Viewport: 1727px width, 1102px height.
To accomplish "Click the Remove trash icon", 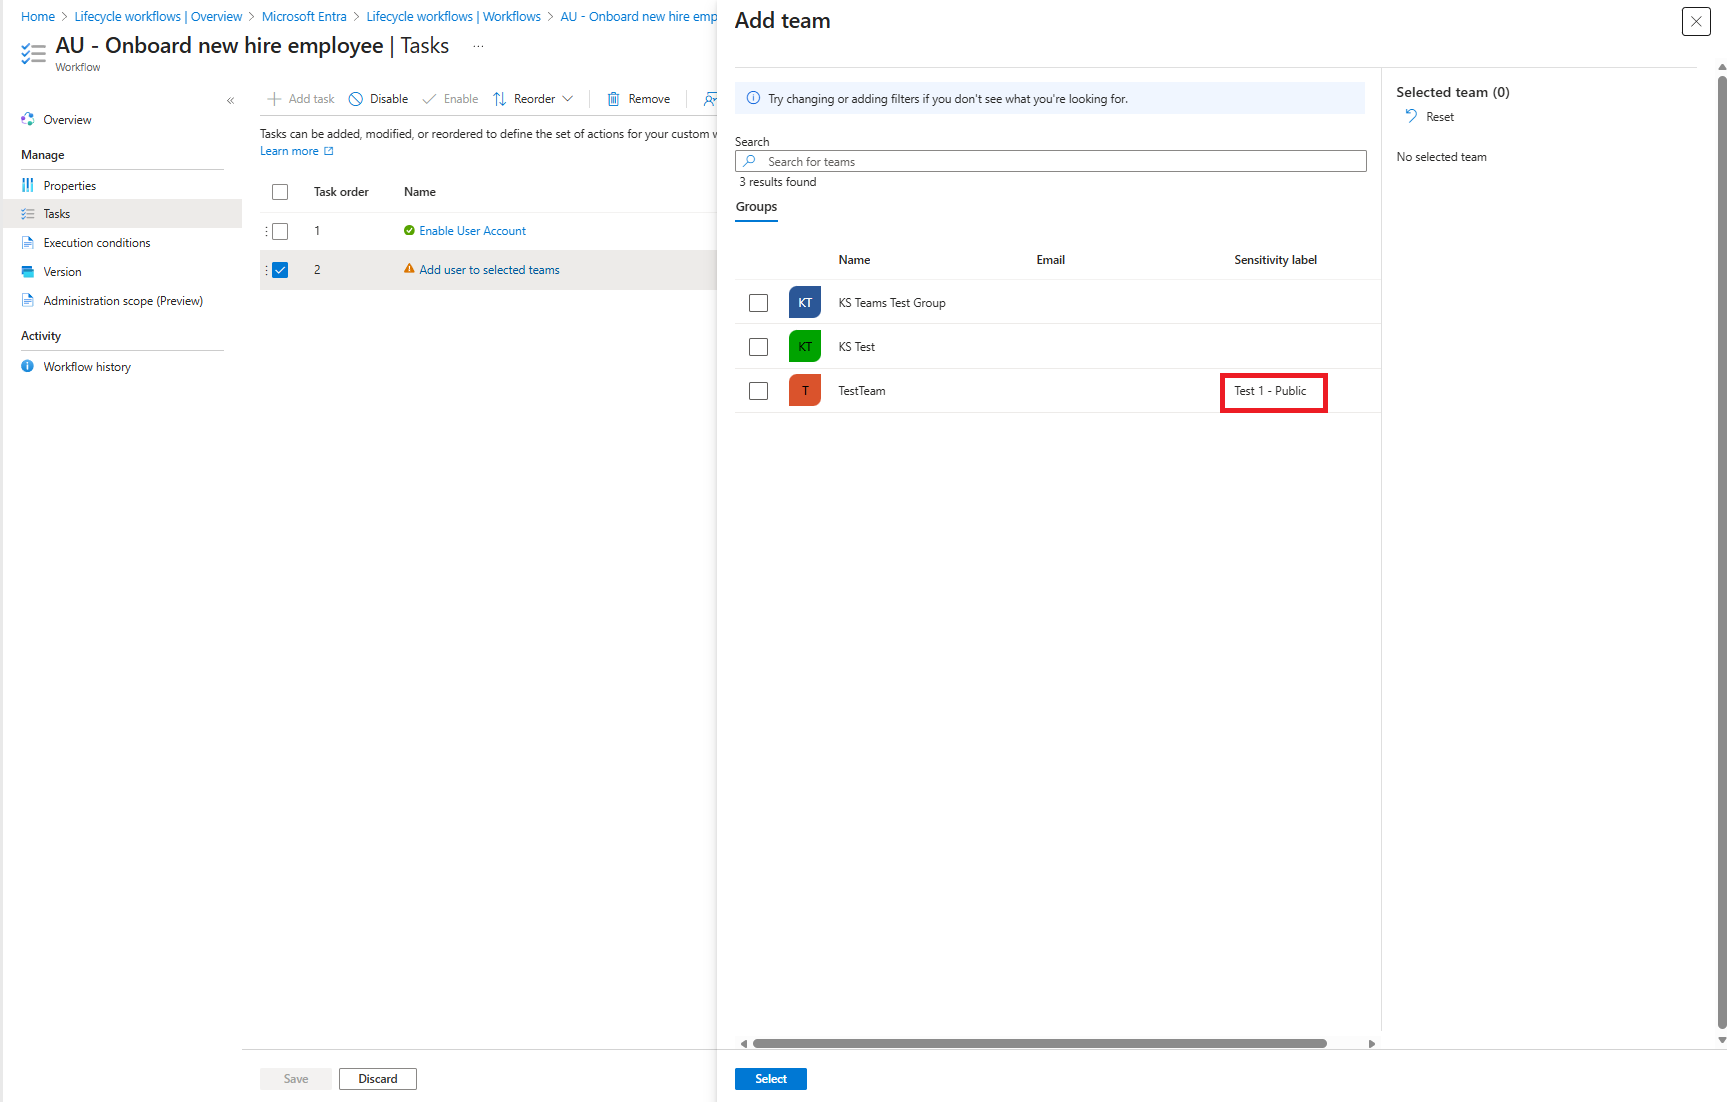I will [614, 98].
